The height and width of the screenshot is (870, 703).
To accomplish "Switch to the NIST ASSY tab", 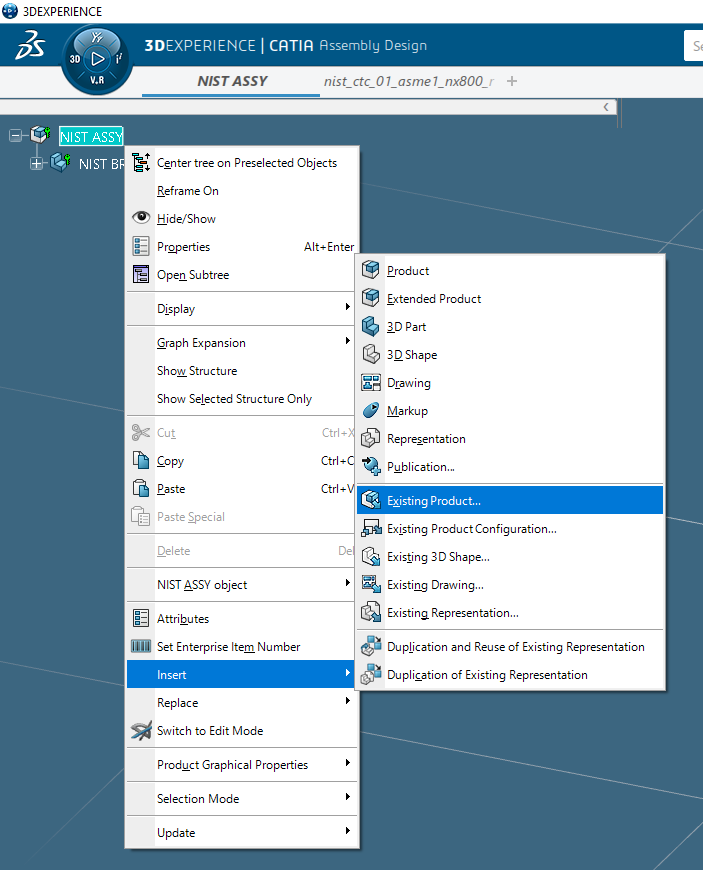I will 232,82.
